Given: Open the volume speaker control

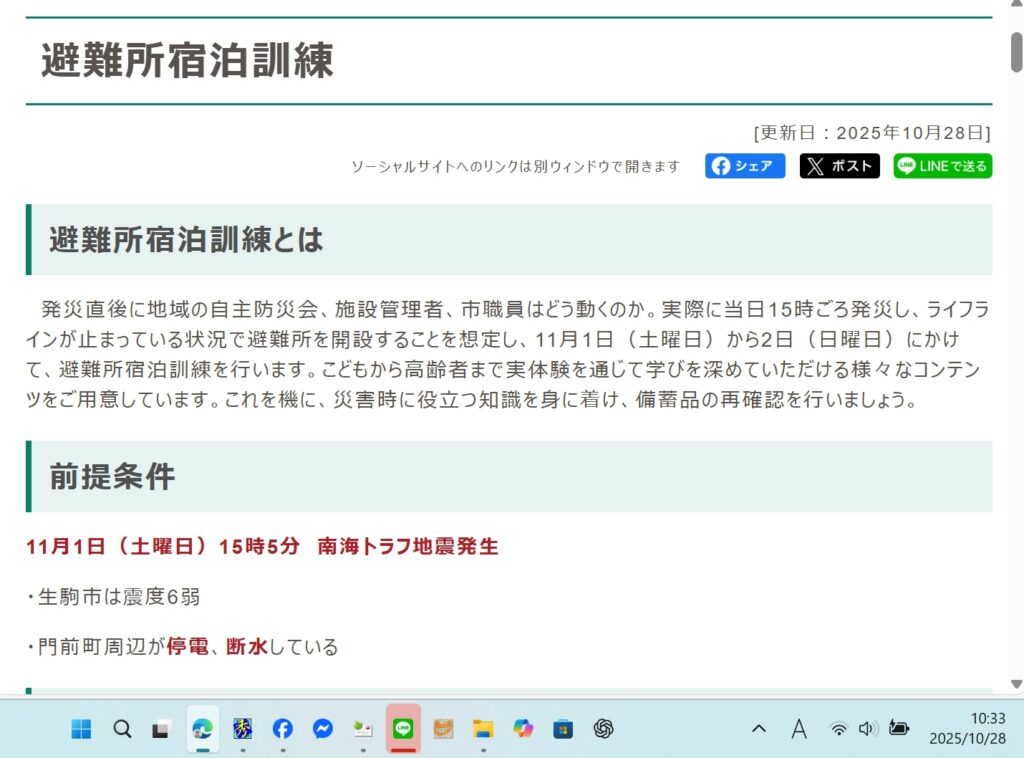Looking at the screenshot, I should tap(866, 729).
